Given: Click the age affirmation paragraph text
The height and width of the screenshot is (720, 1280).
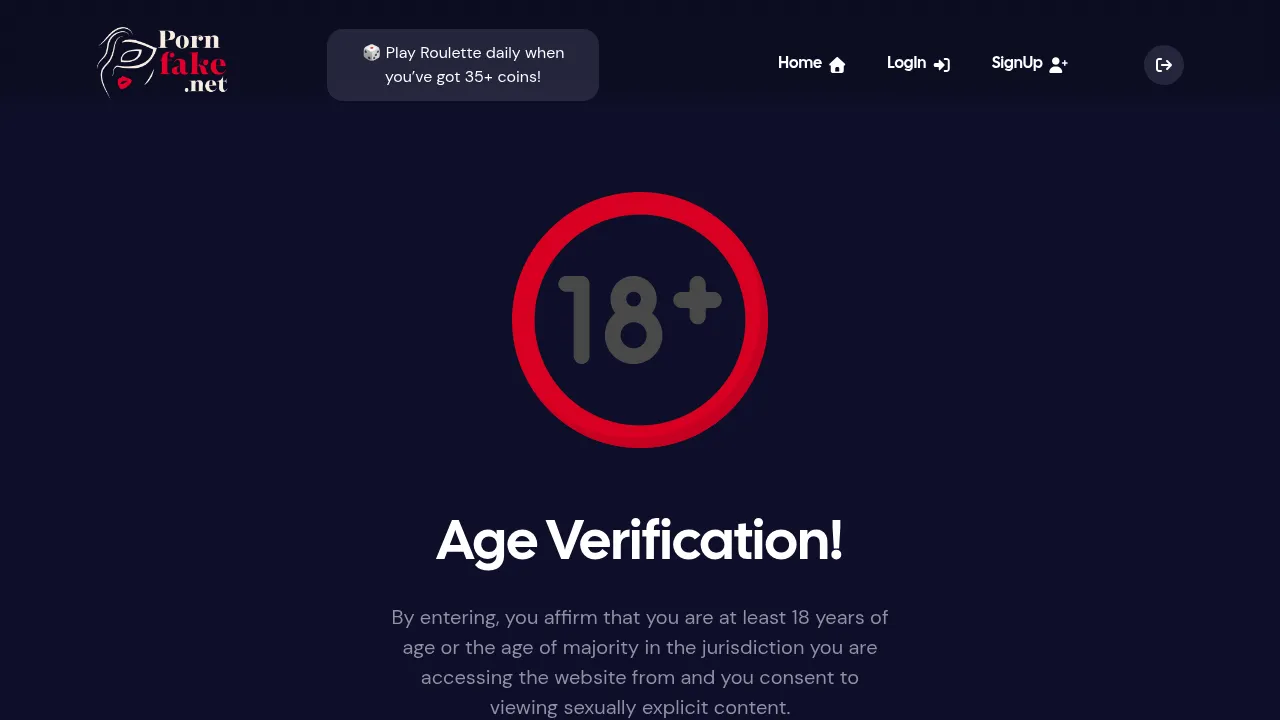Looking at the screenshot, I should click(640, 647).
